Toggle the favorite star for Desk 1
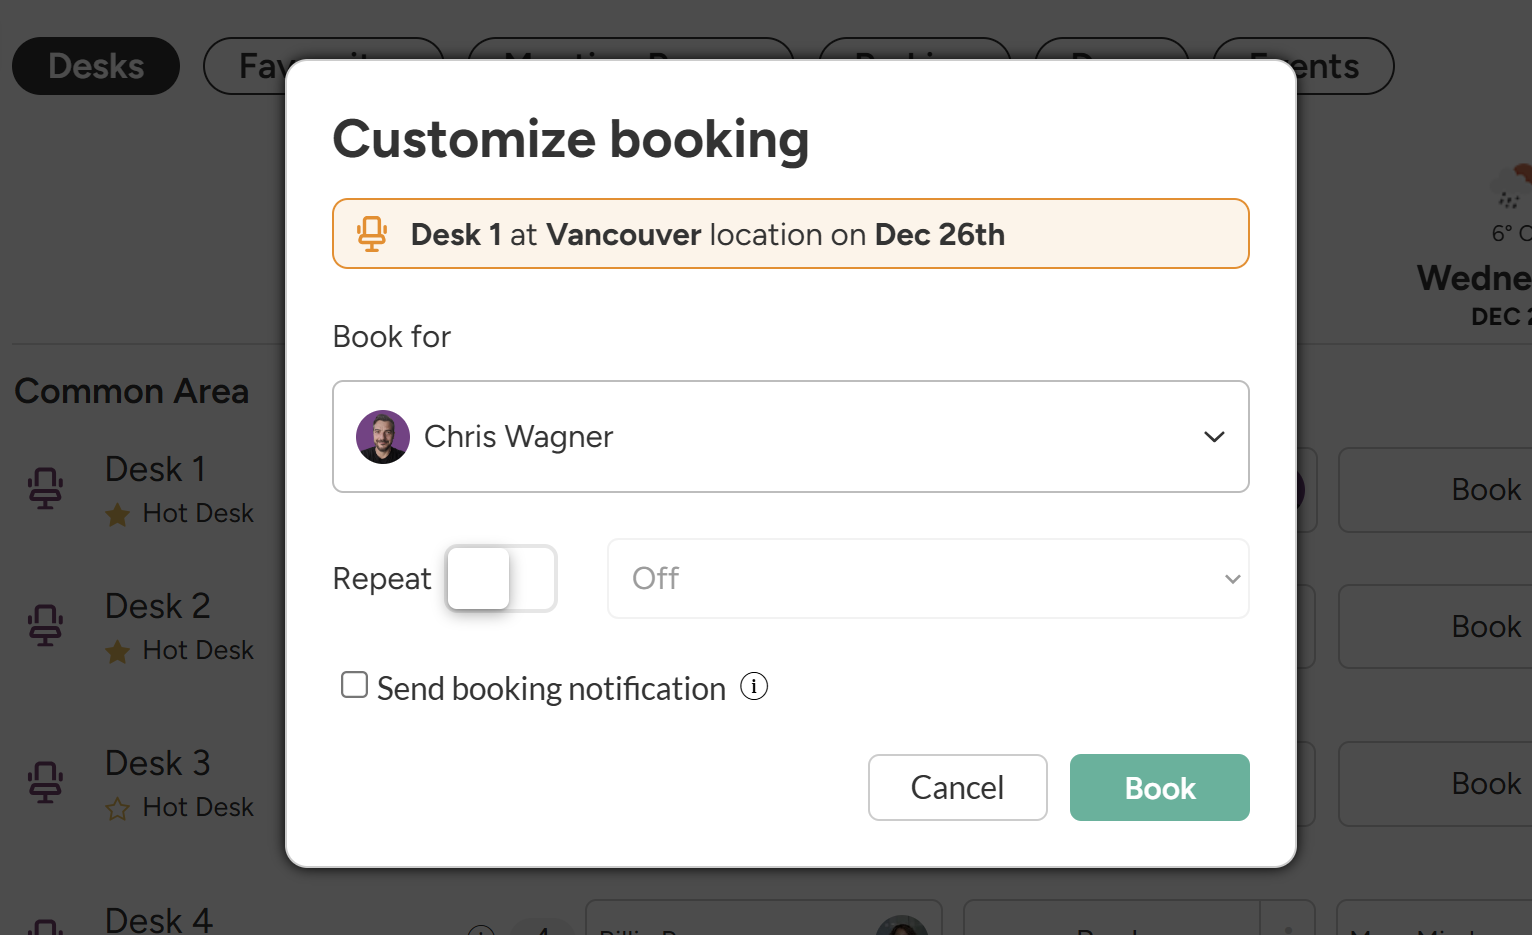1532x935 pixels. [x=118, y=515]
